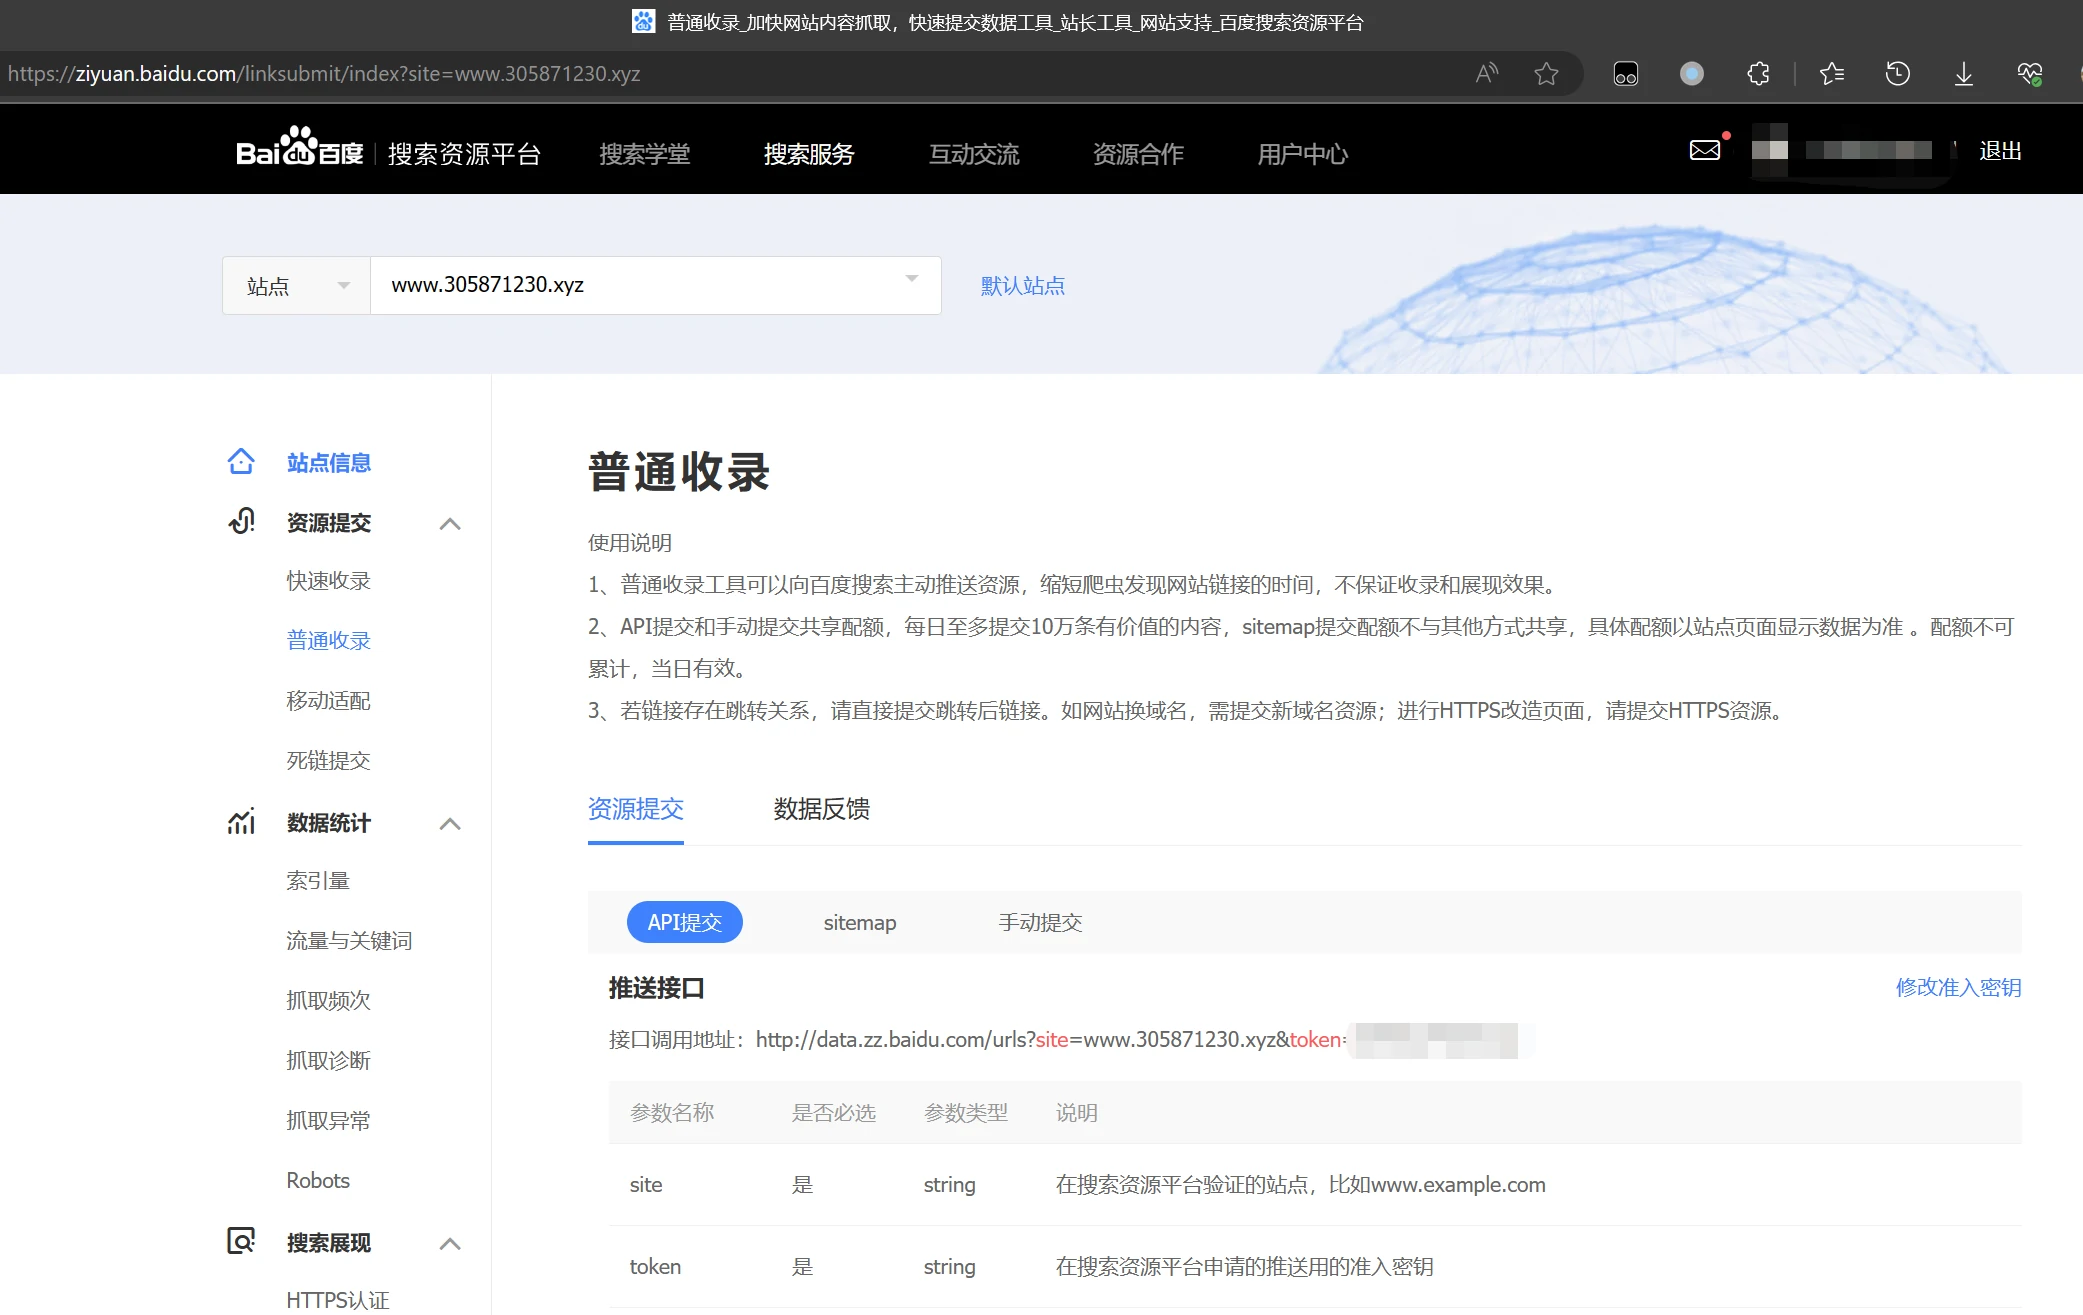Open 索引量 in the sidebar
This screenshot has width=2083, height=1315.
click(x=318, y=880)
